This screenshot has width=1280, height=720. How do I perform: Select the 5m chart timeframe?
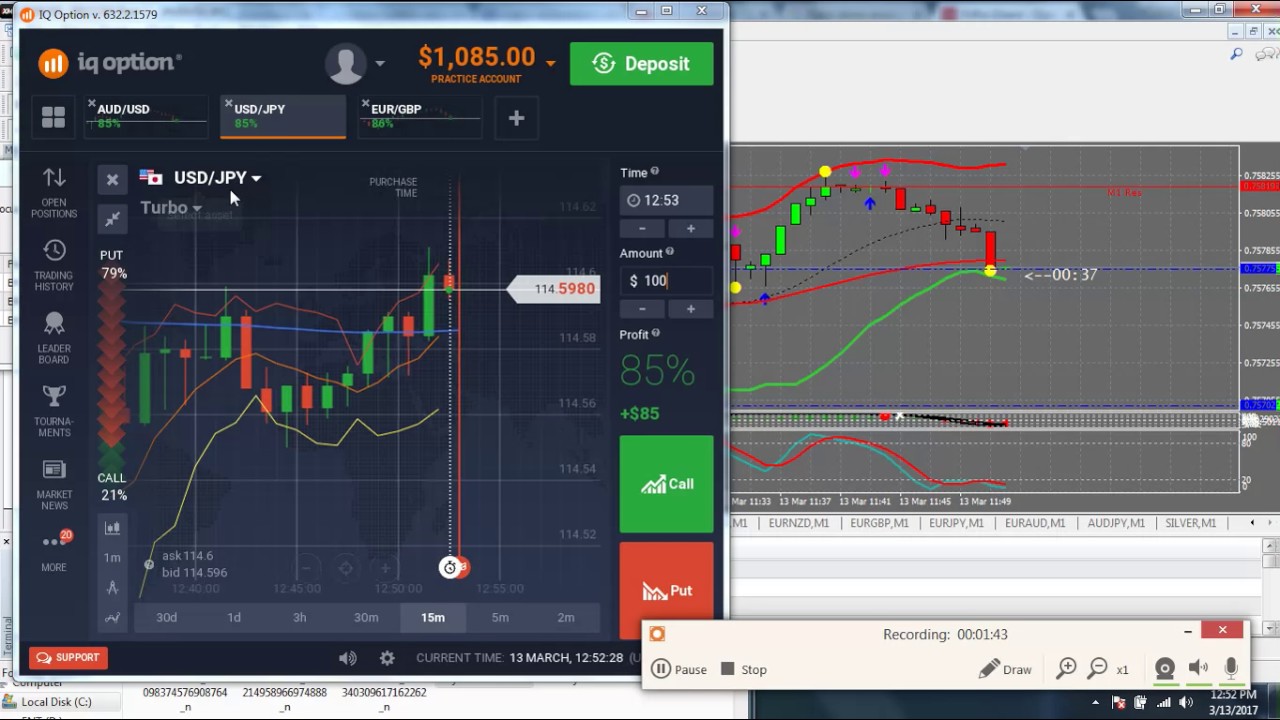coord(500,617)
